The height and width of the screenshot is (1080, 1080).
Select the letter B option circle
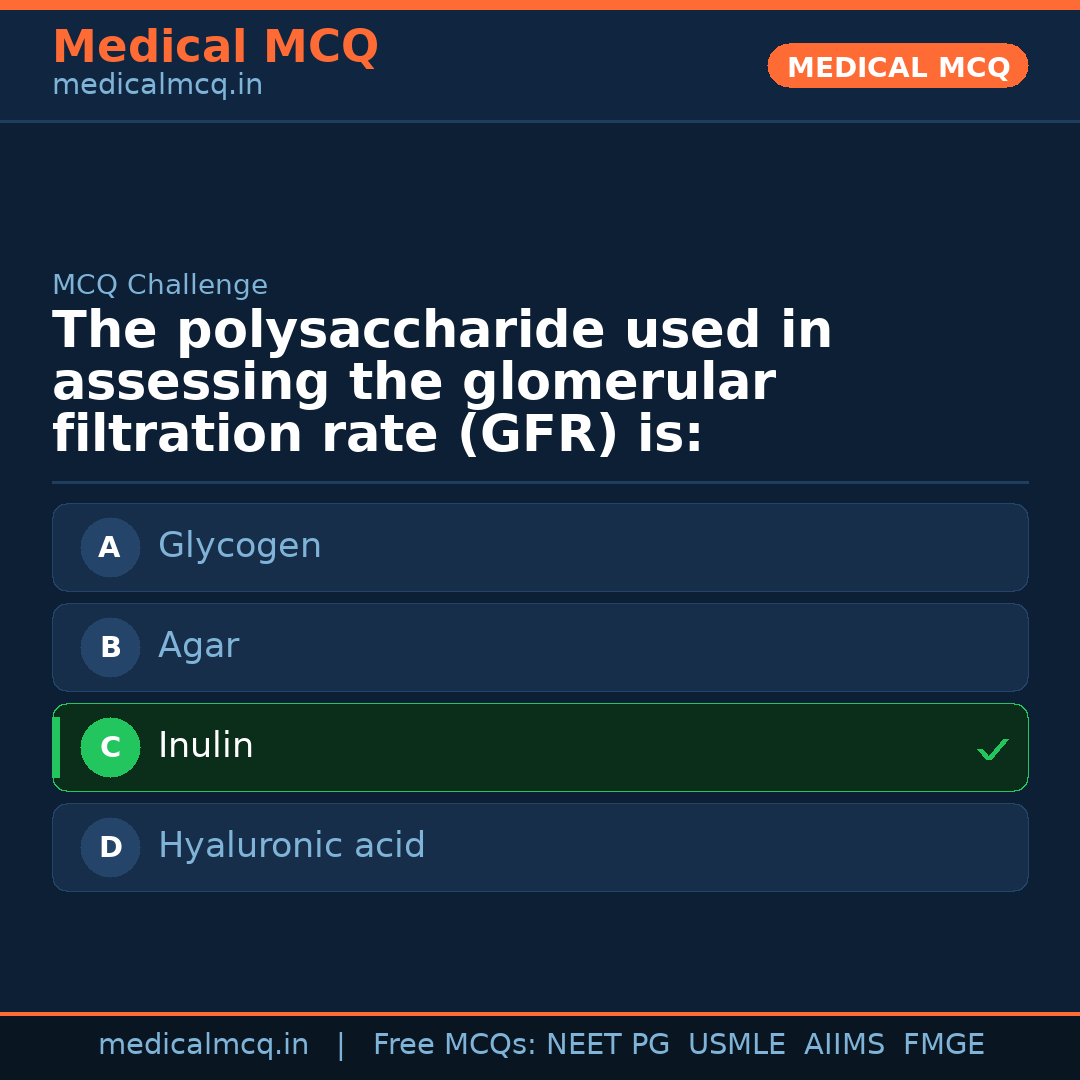point(110,647)
